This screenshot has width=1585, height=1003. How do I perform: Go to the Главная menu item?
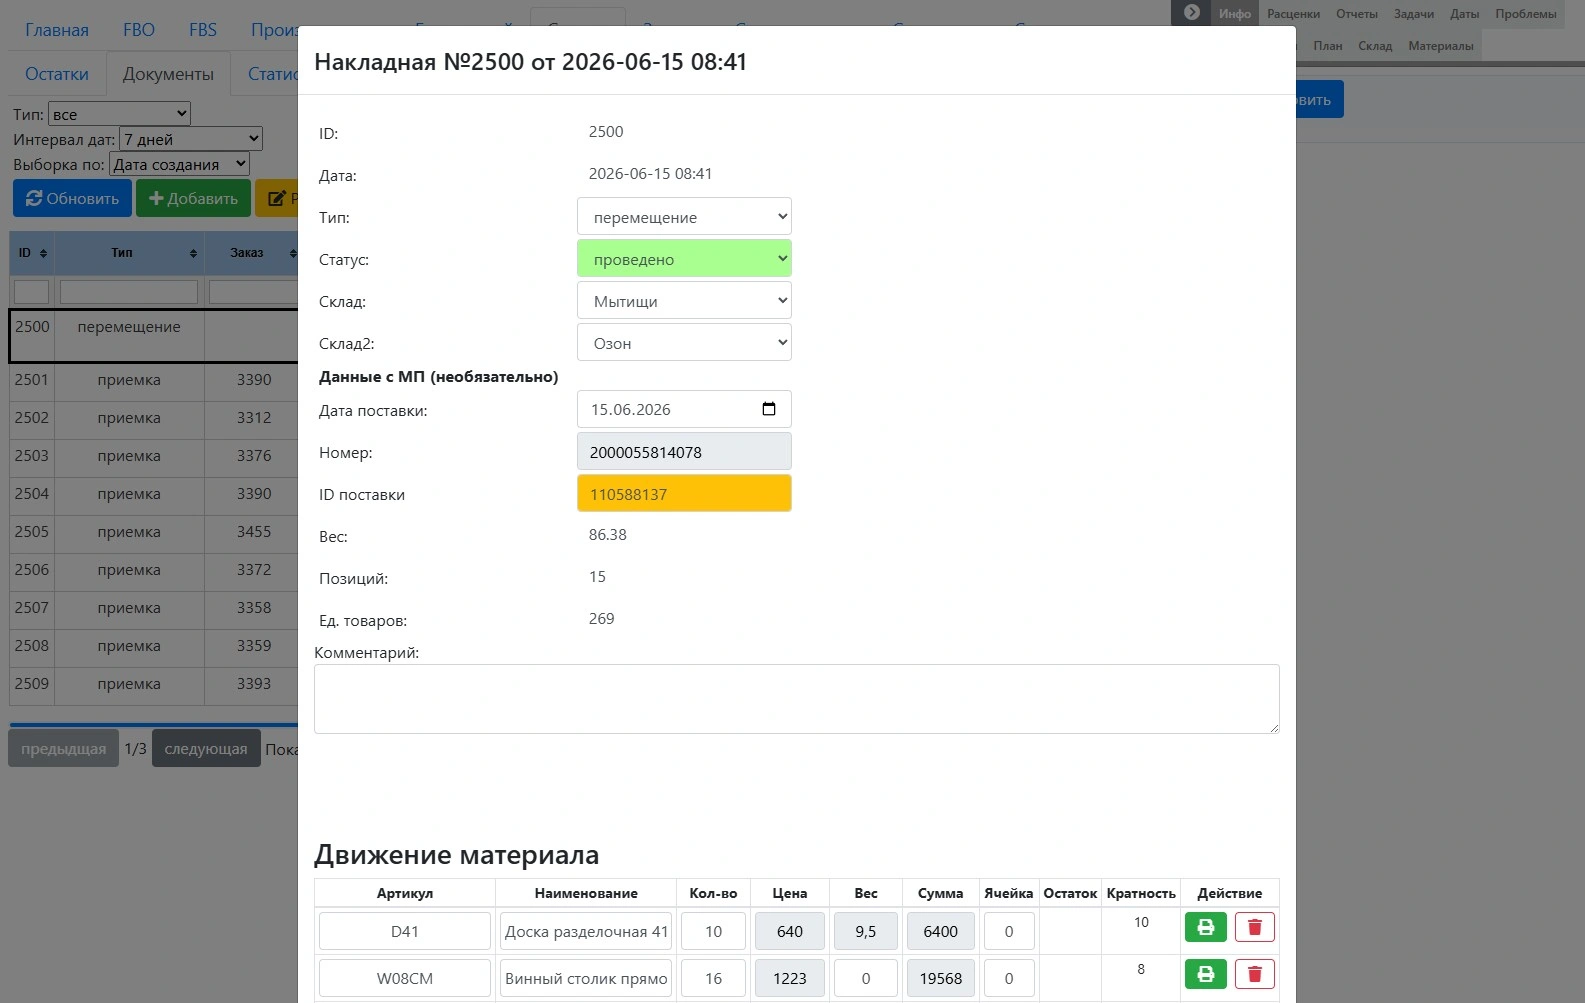pos(57,30)
